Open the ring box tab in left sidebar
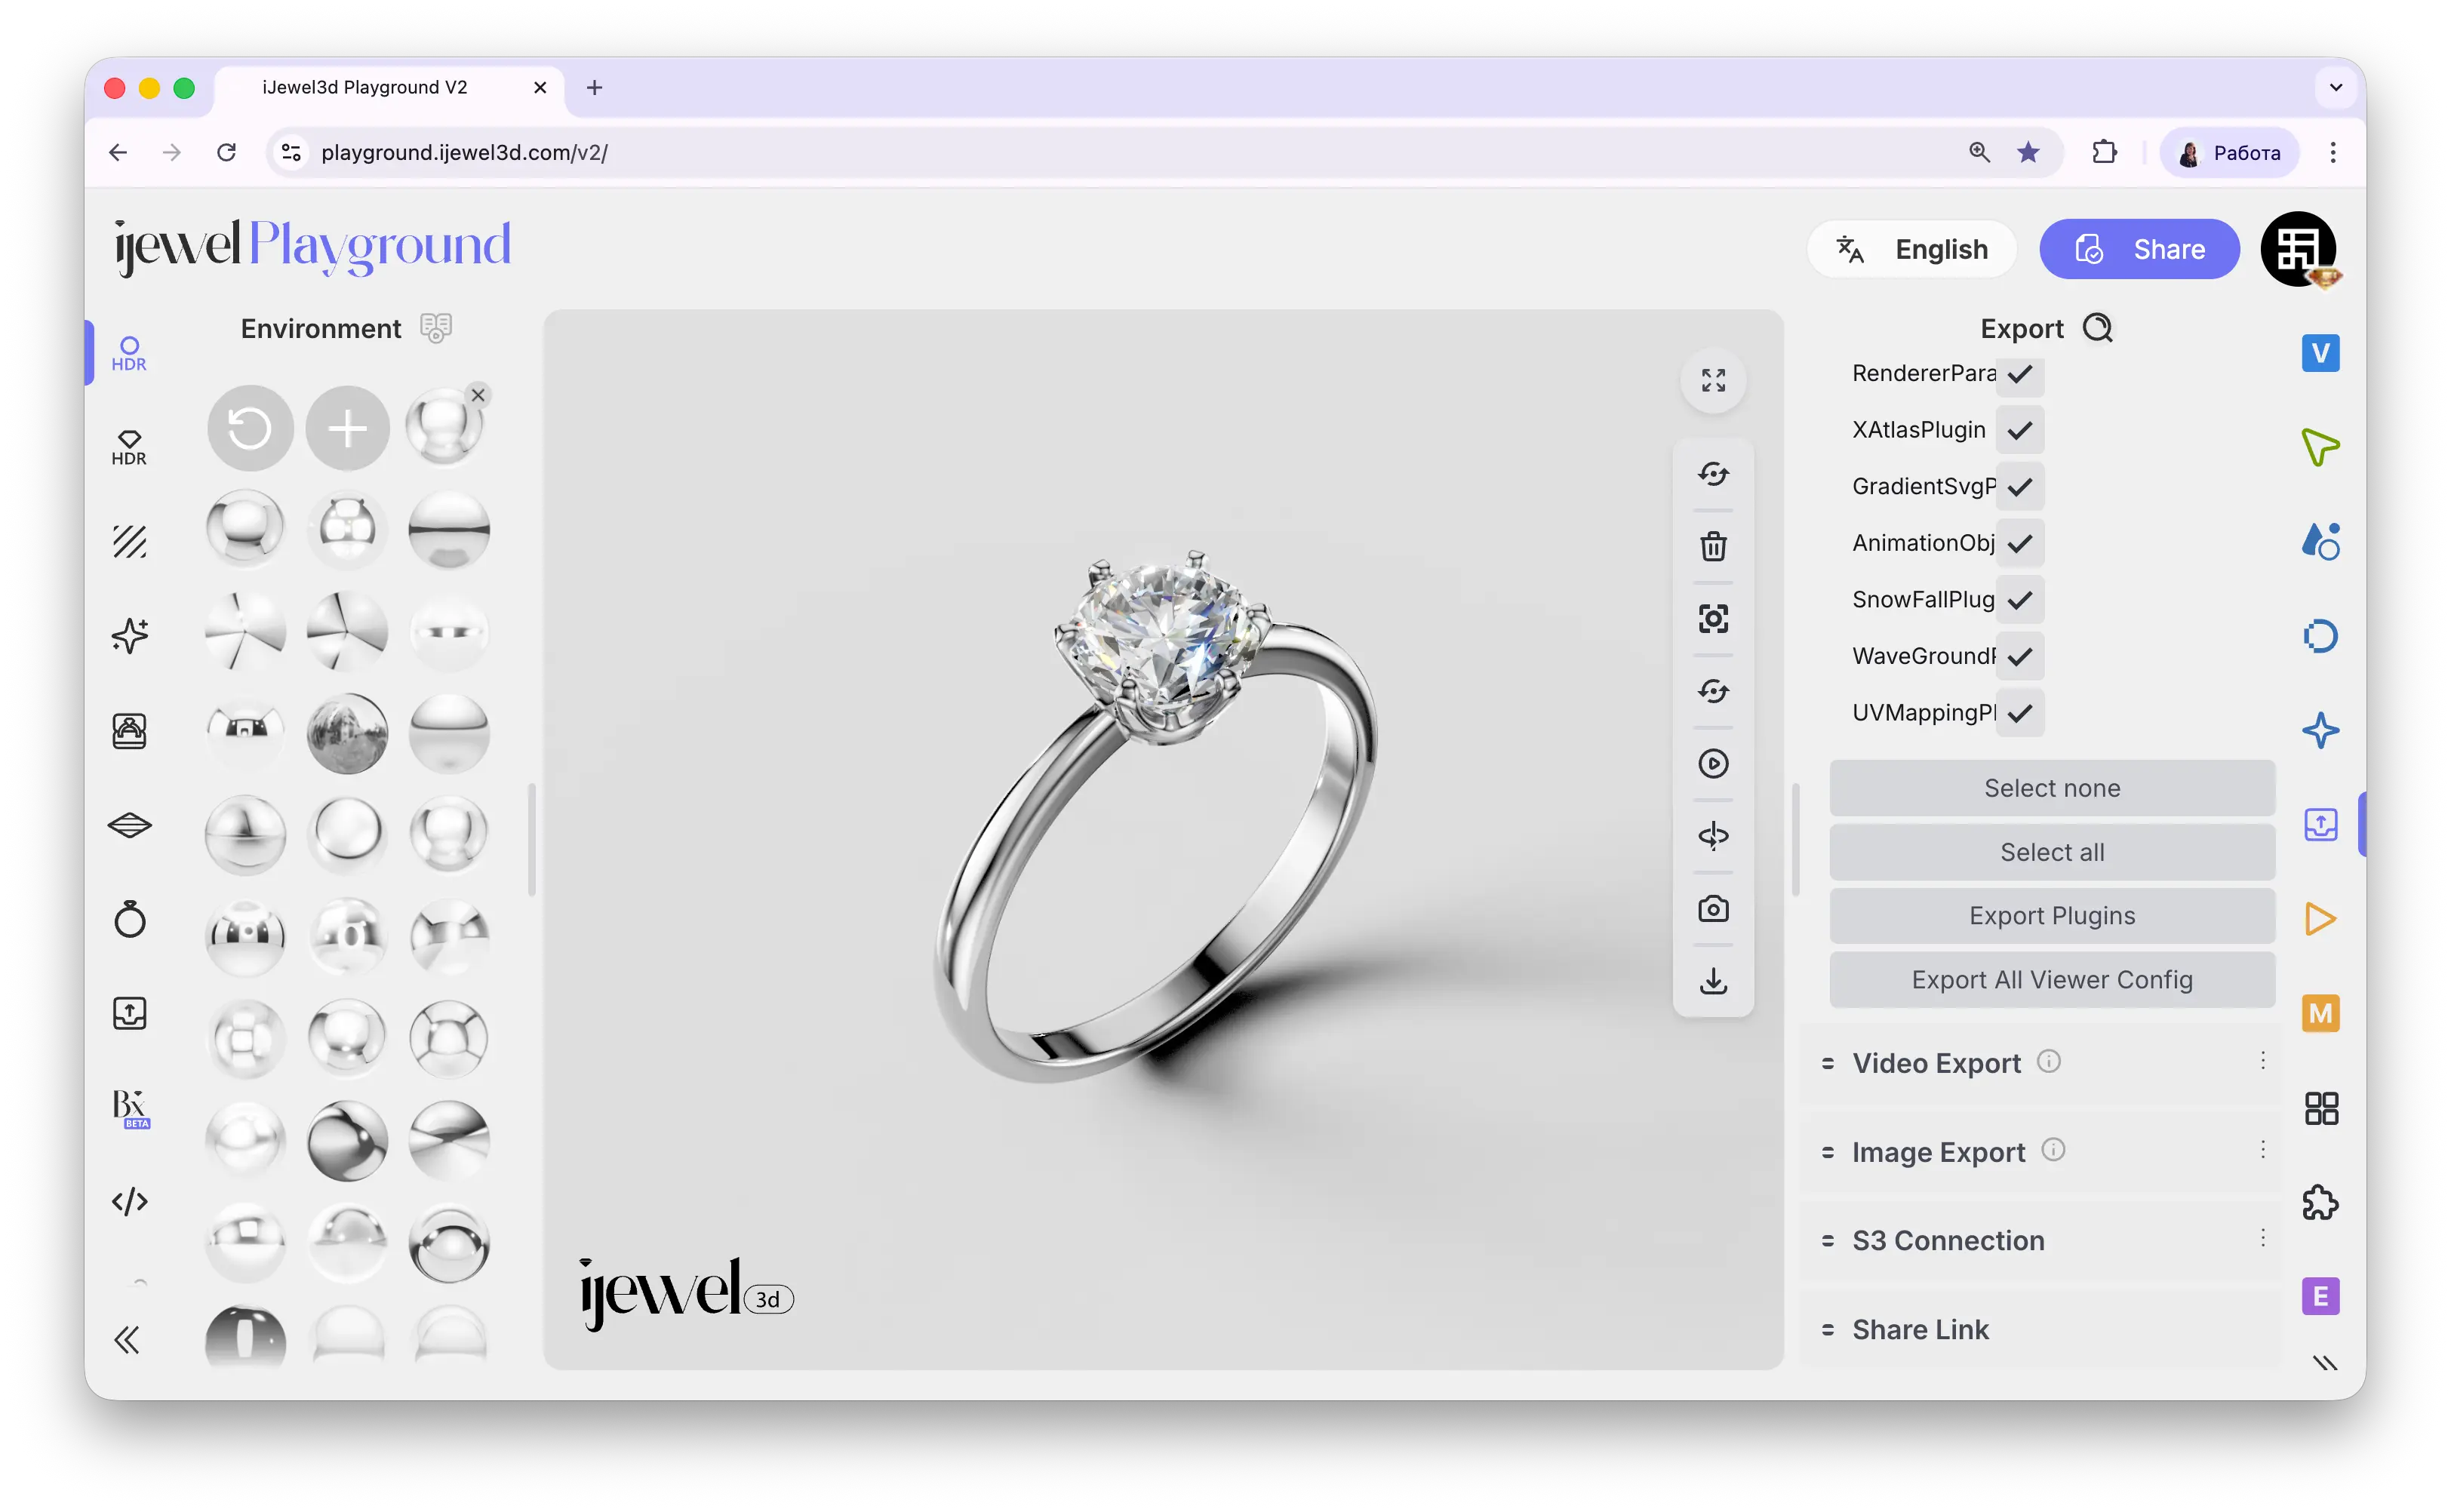Image resolution: width=2451 pixels, height=1512 pixels. (x=129, y=731)
